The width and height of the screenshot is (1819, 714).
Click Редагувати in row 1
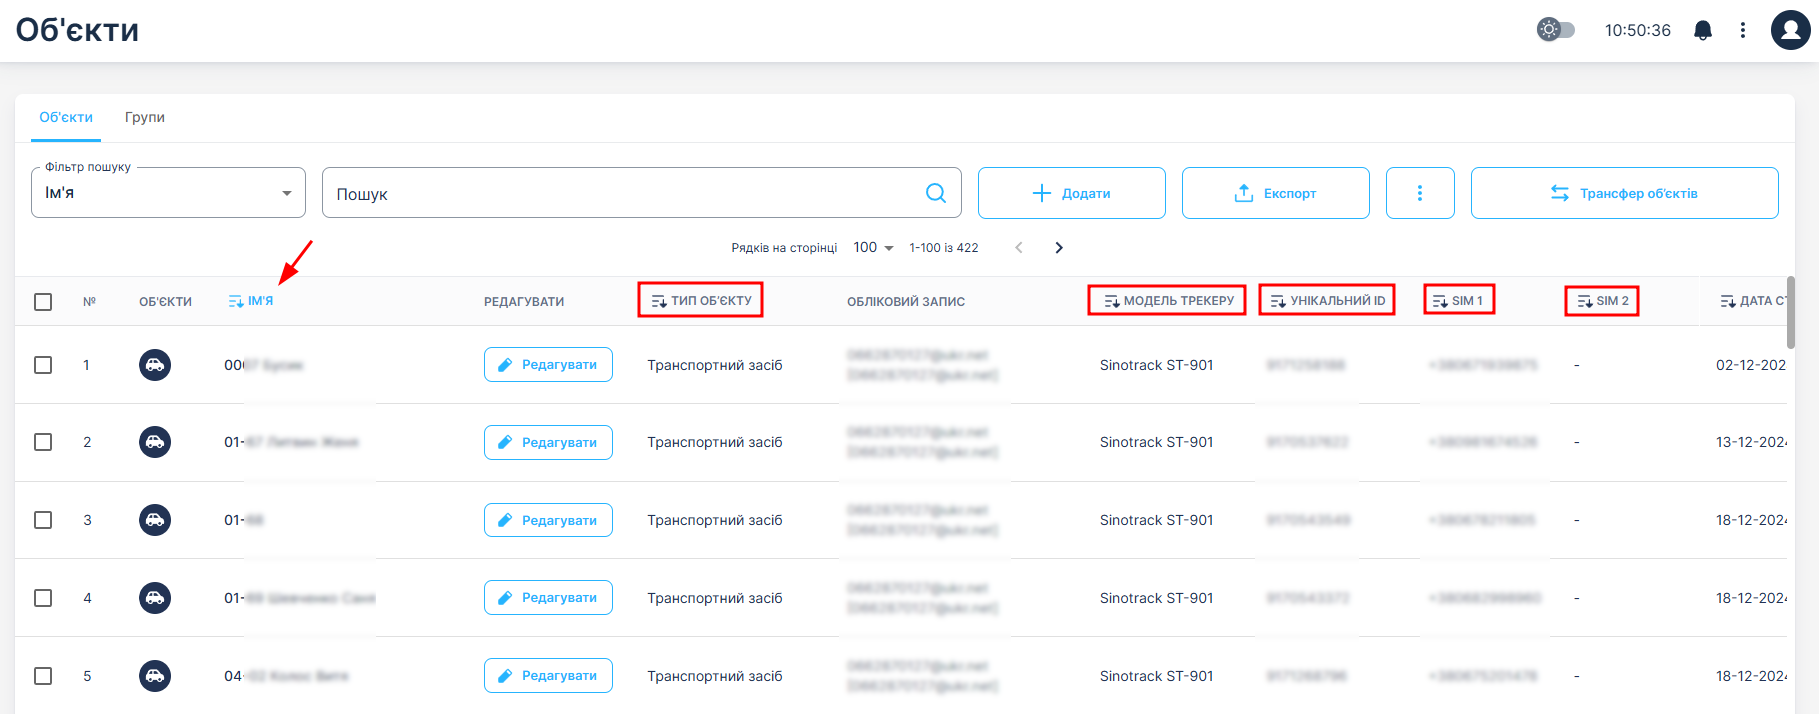pos(548,365)
